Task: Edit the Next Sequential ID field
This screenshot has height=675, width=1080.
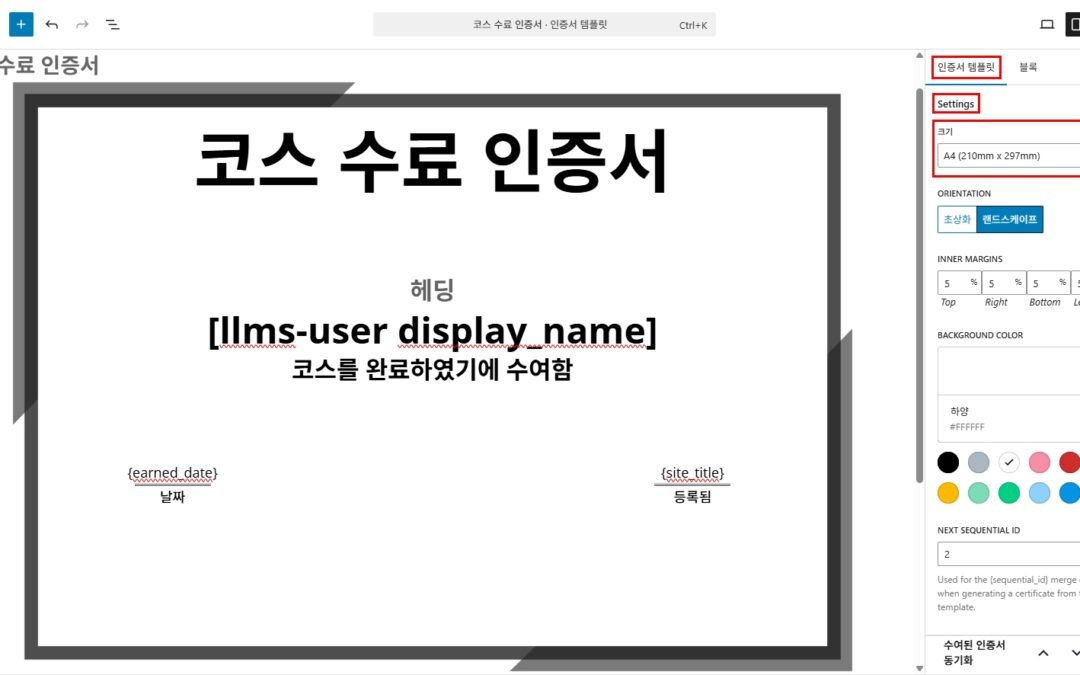Action: (1008, 554)
